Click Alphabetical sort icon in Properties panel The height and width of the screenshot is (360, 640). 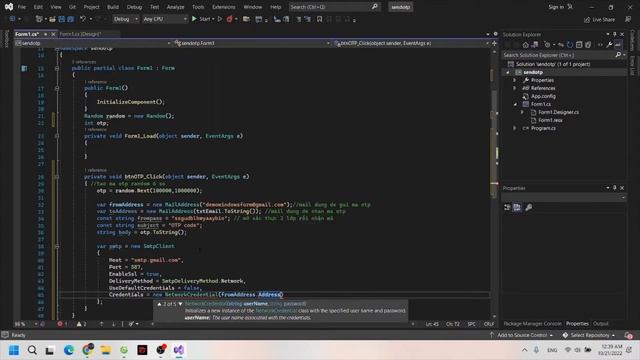pos(517,207)
